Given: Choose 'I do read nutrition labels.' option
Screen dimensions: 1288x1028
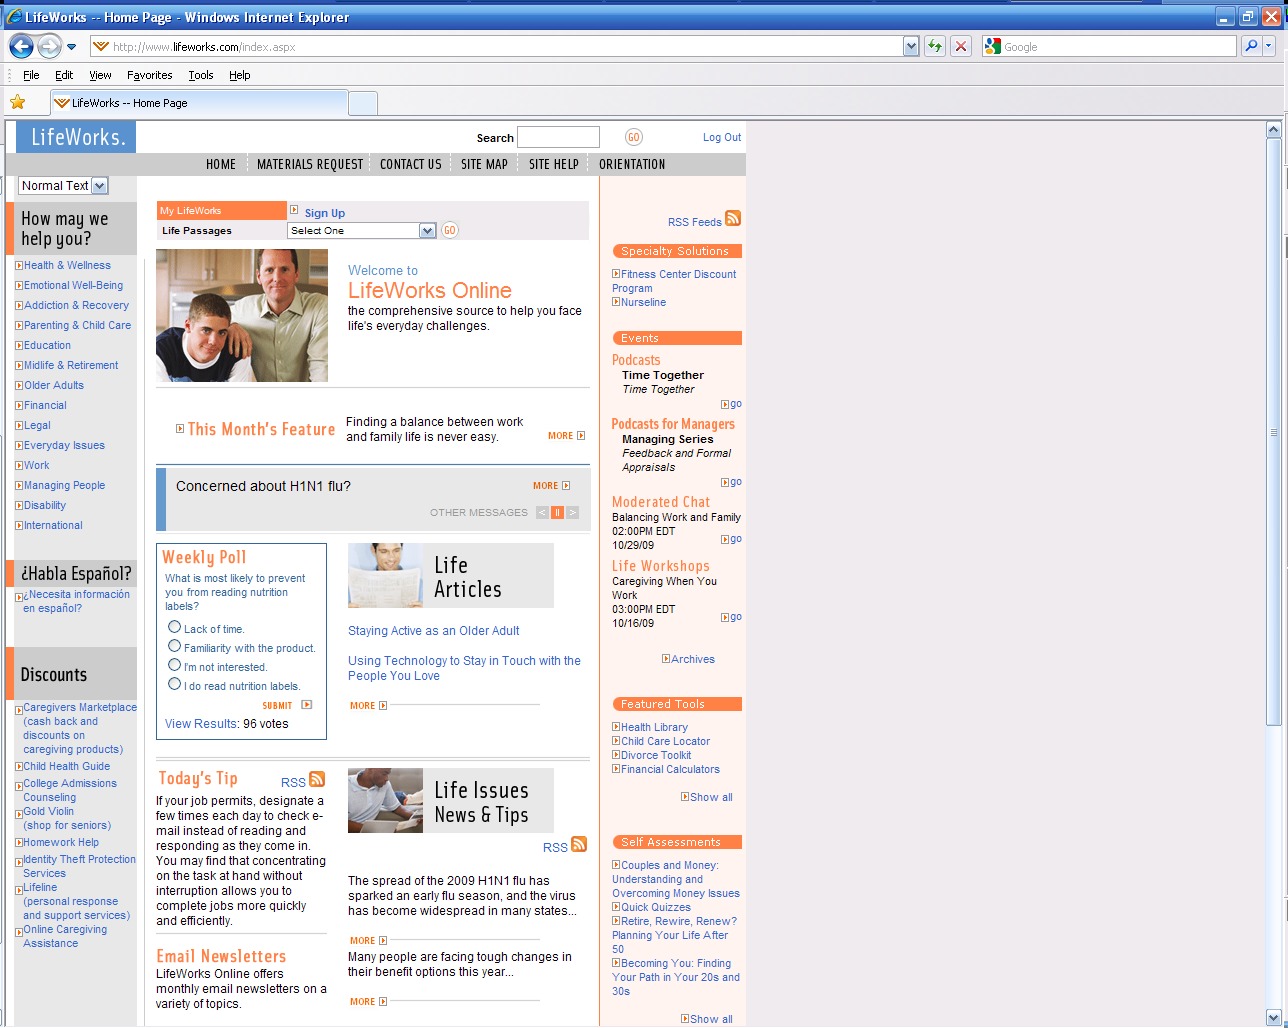Looking at the screenshot, I should [x=175, y=684].
